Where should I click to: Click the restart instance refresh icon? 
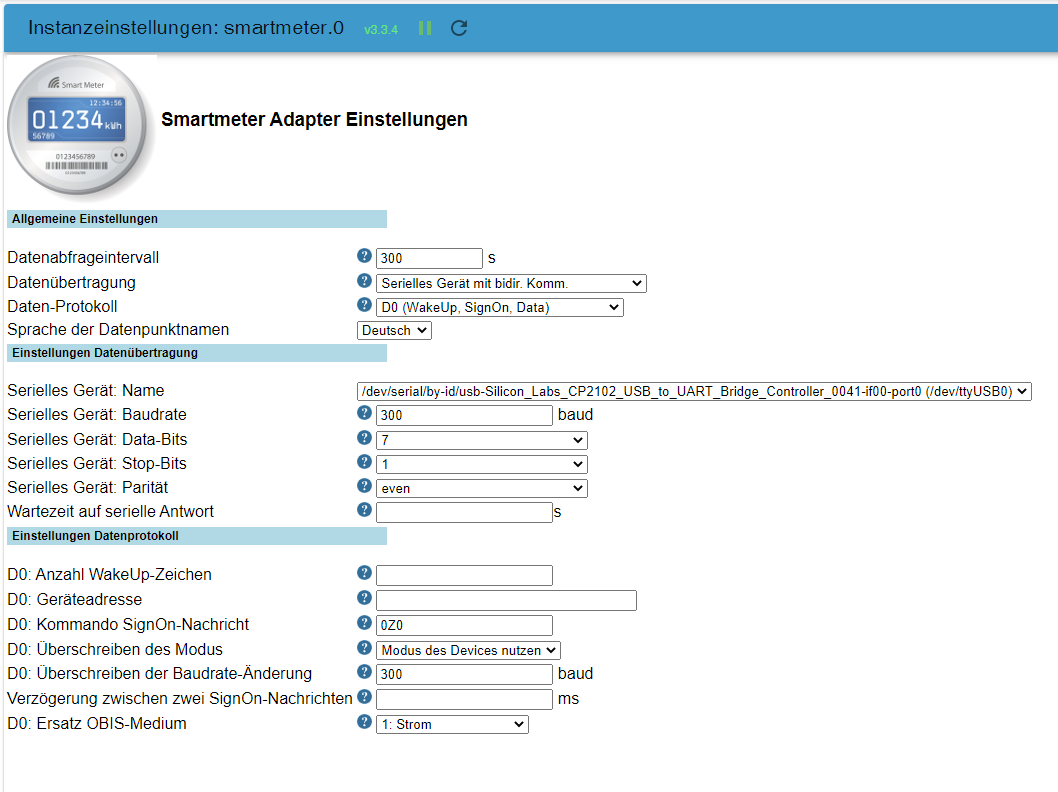459,28
